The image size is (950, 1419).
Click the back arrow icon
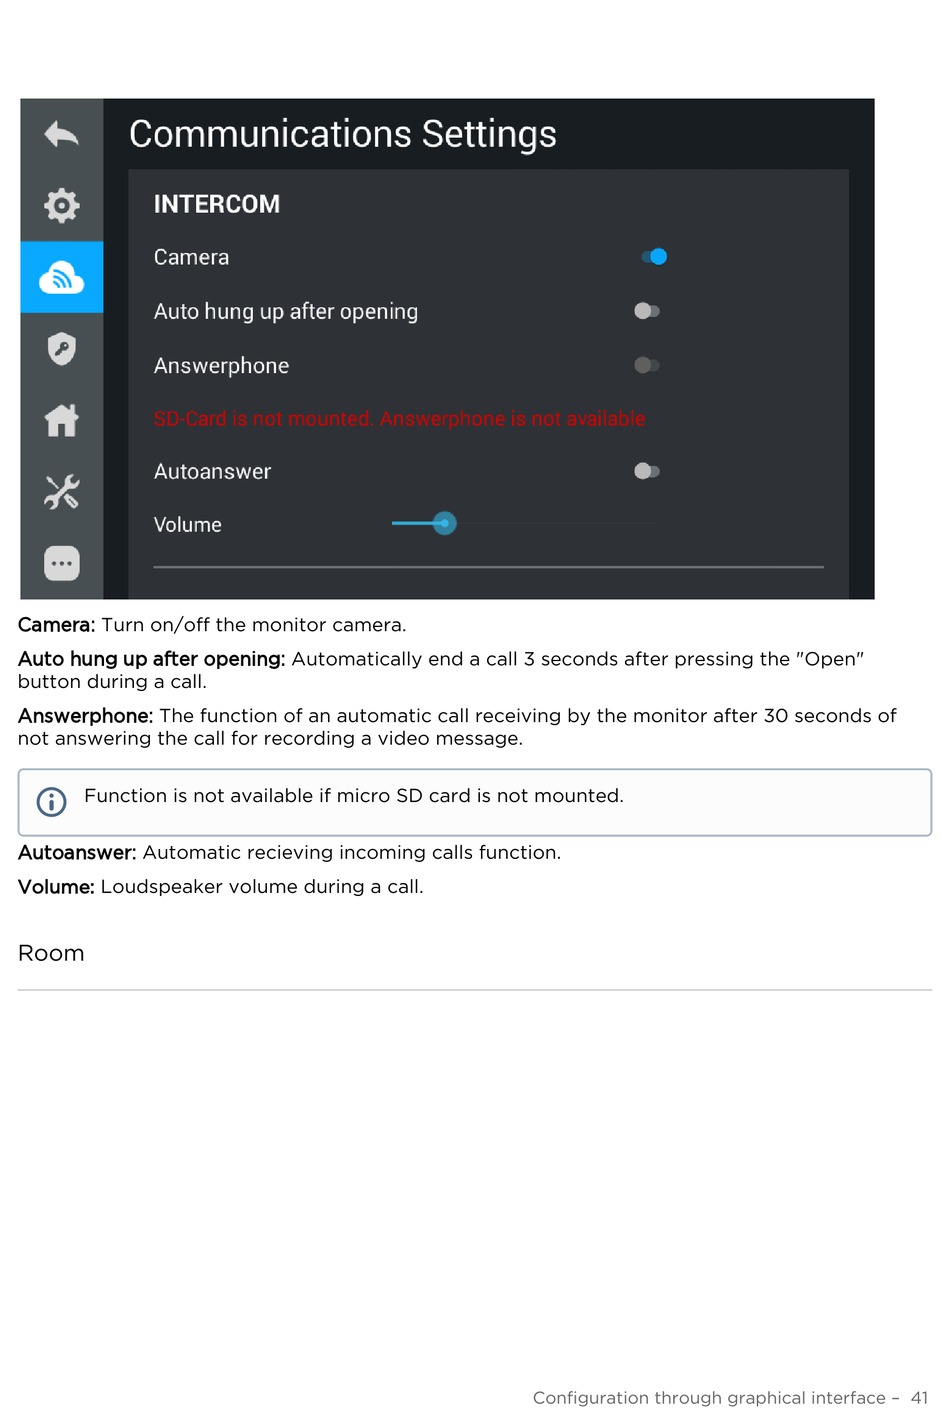62,134
